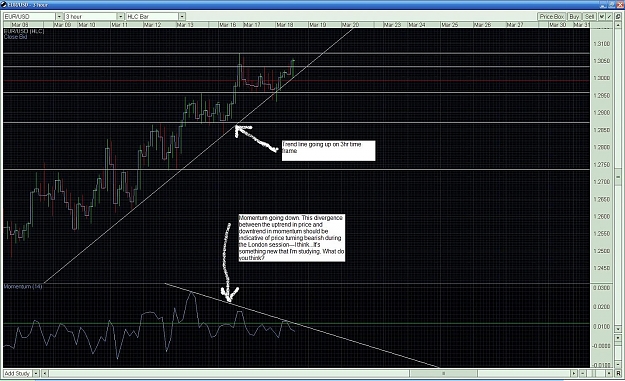Image resolution: width=625 pixels, height=381 pixels.
Task: Click the 1.2450 price axis label
Action: [x=601, y=268]
